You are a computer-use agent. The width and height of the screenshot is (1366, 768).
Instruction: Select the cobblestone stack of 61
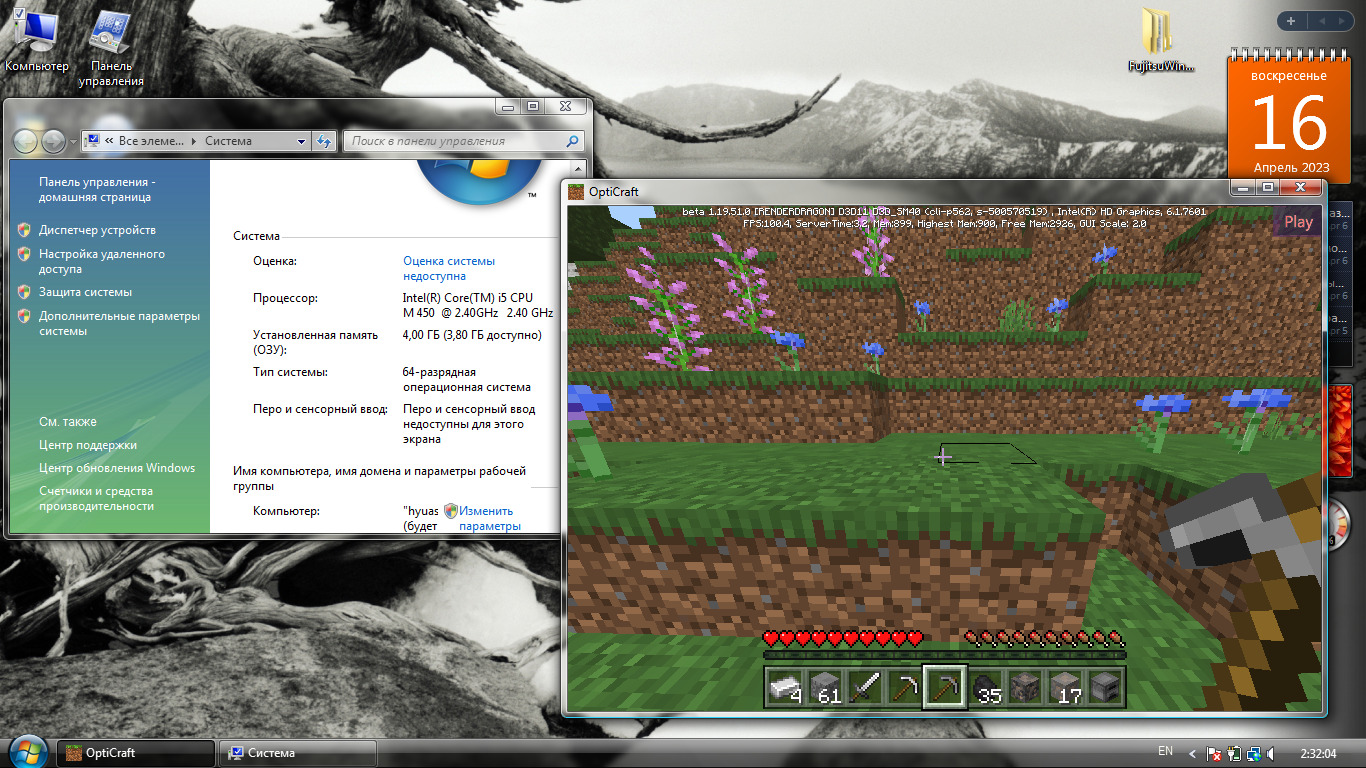point(826,687)
